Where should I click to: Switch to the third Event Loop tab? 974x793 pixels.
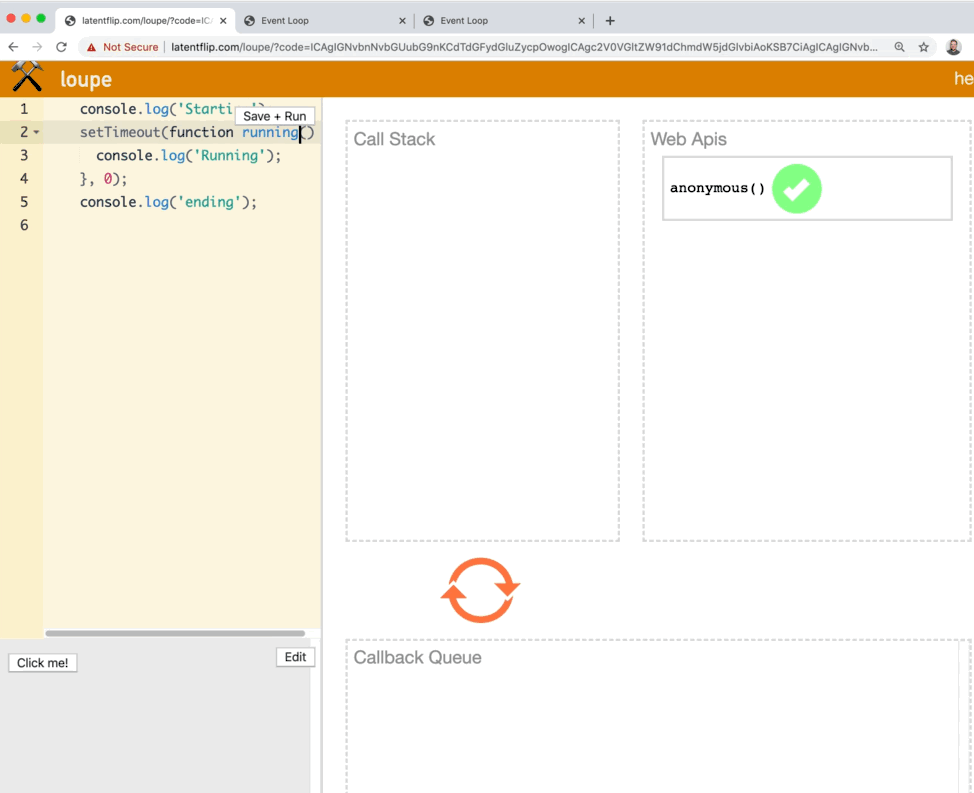click(465, 20)
